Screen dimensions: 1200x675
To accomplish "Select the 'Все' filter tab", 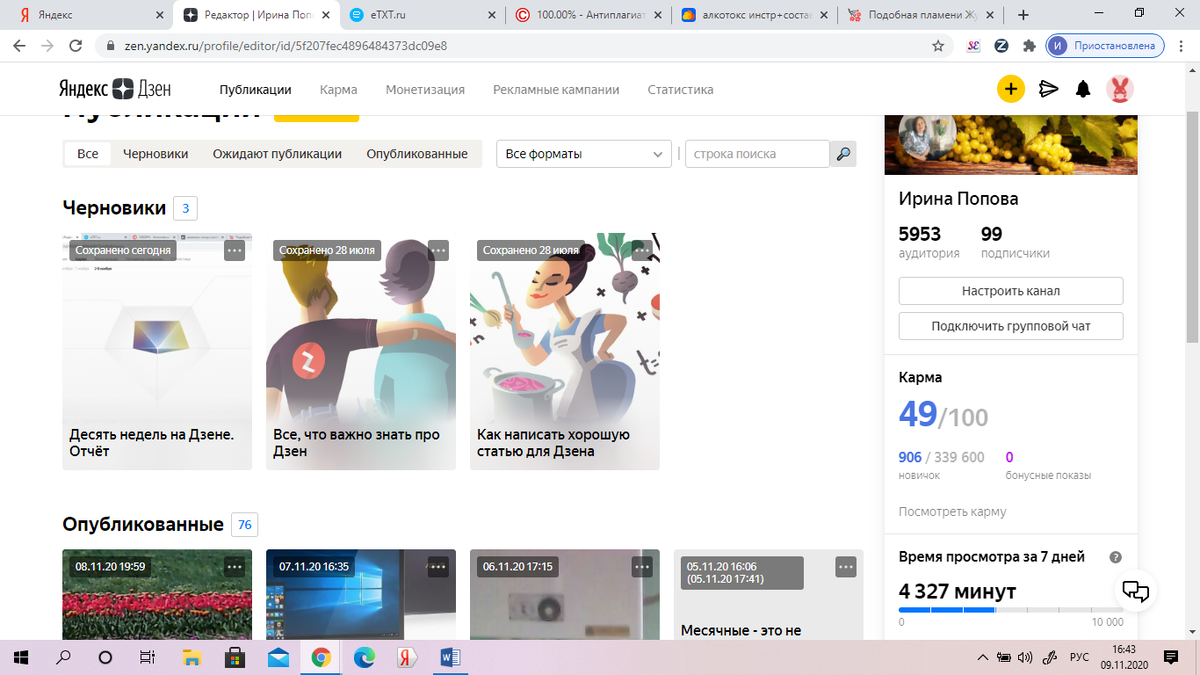I will 88,154.
